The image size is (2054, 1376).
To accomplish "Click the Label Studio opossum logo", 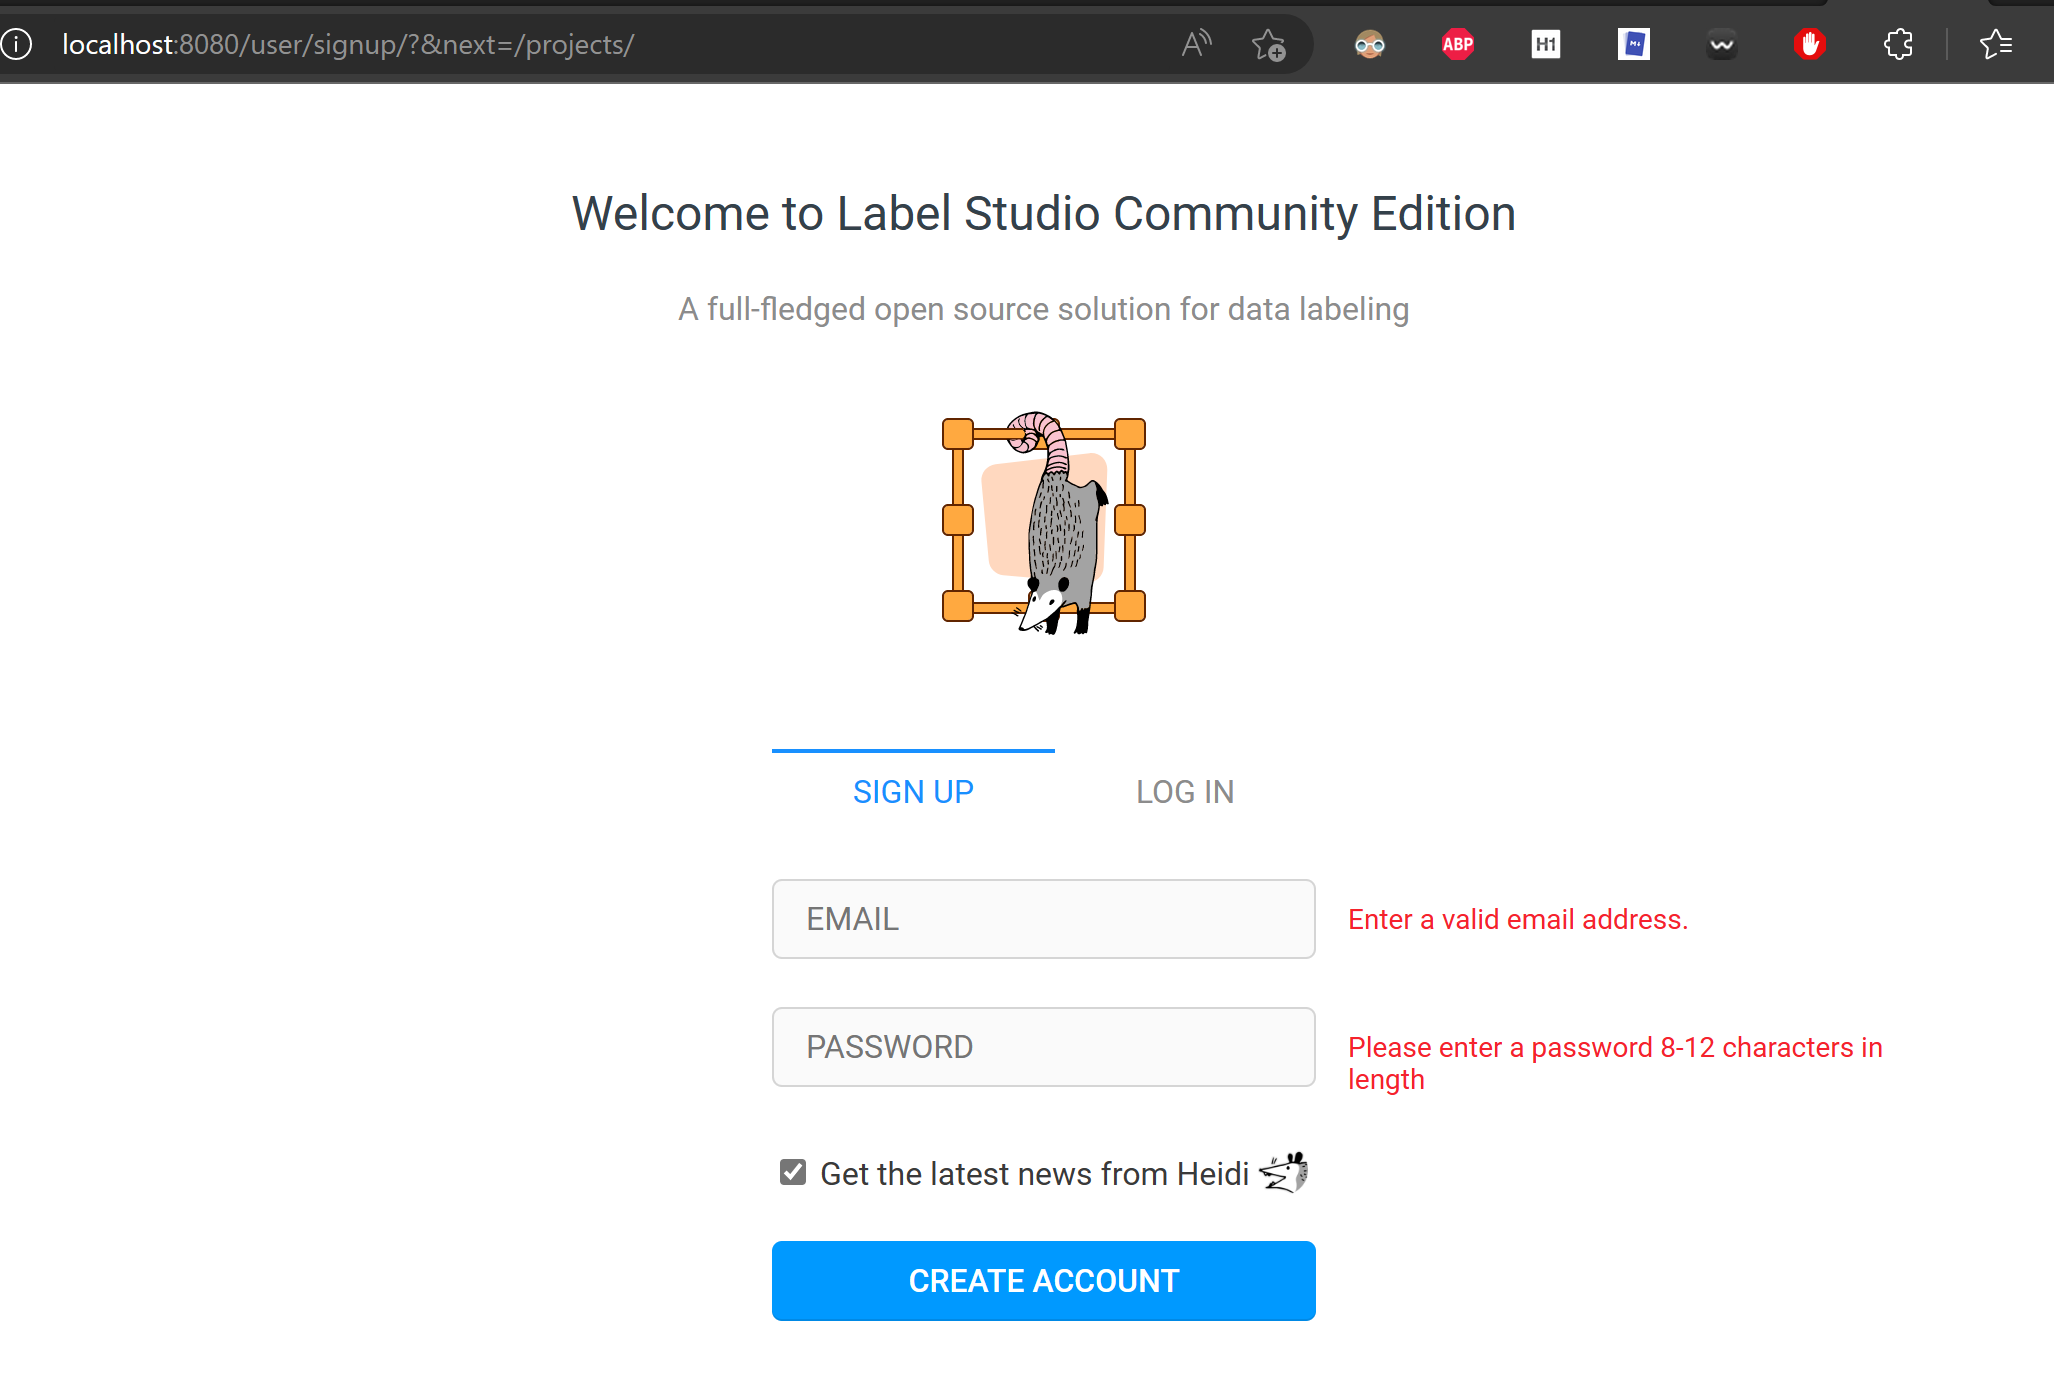I will pyautogui.click(x=1044, y=522).
